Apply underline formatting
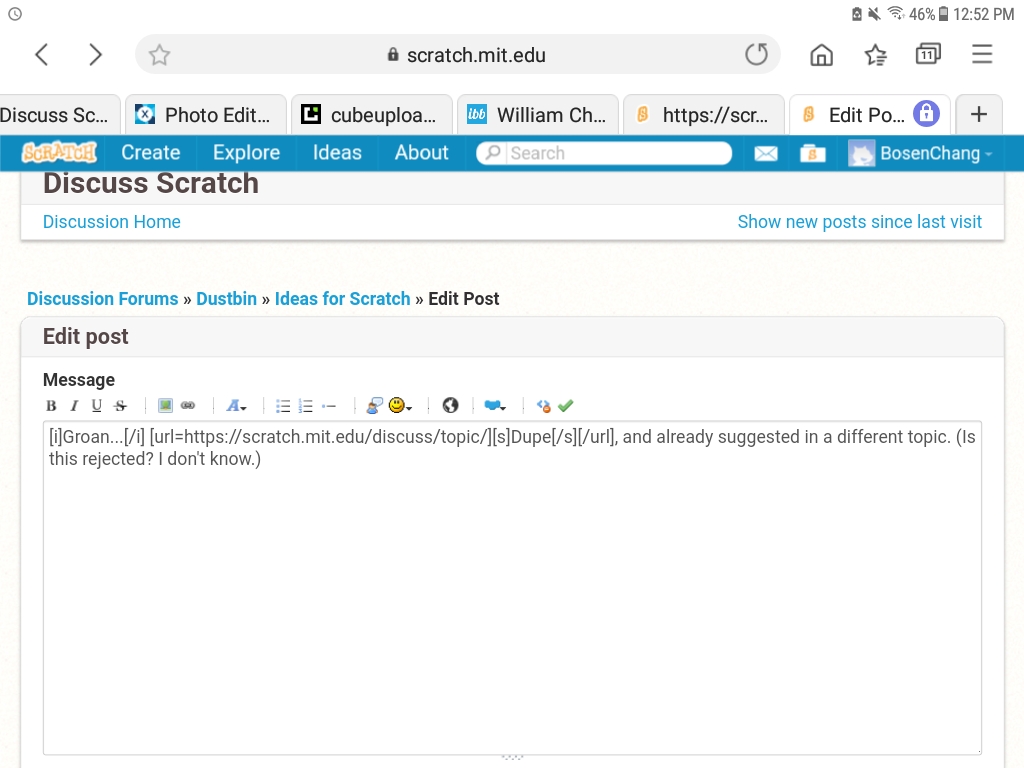Image resolution: width=1024 pixels, height=768 pixels. click(x=96, y=405)
